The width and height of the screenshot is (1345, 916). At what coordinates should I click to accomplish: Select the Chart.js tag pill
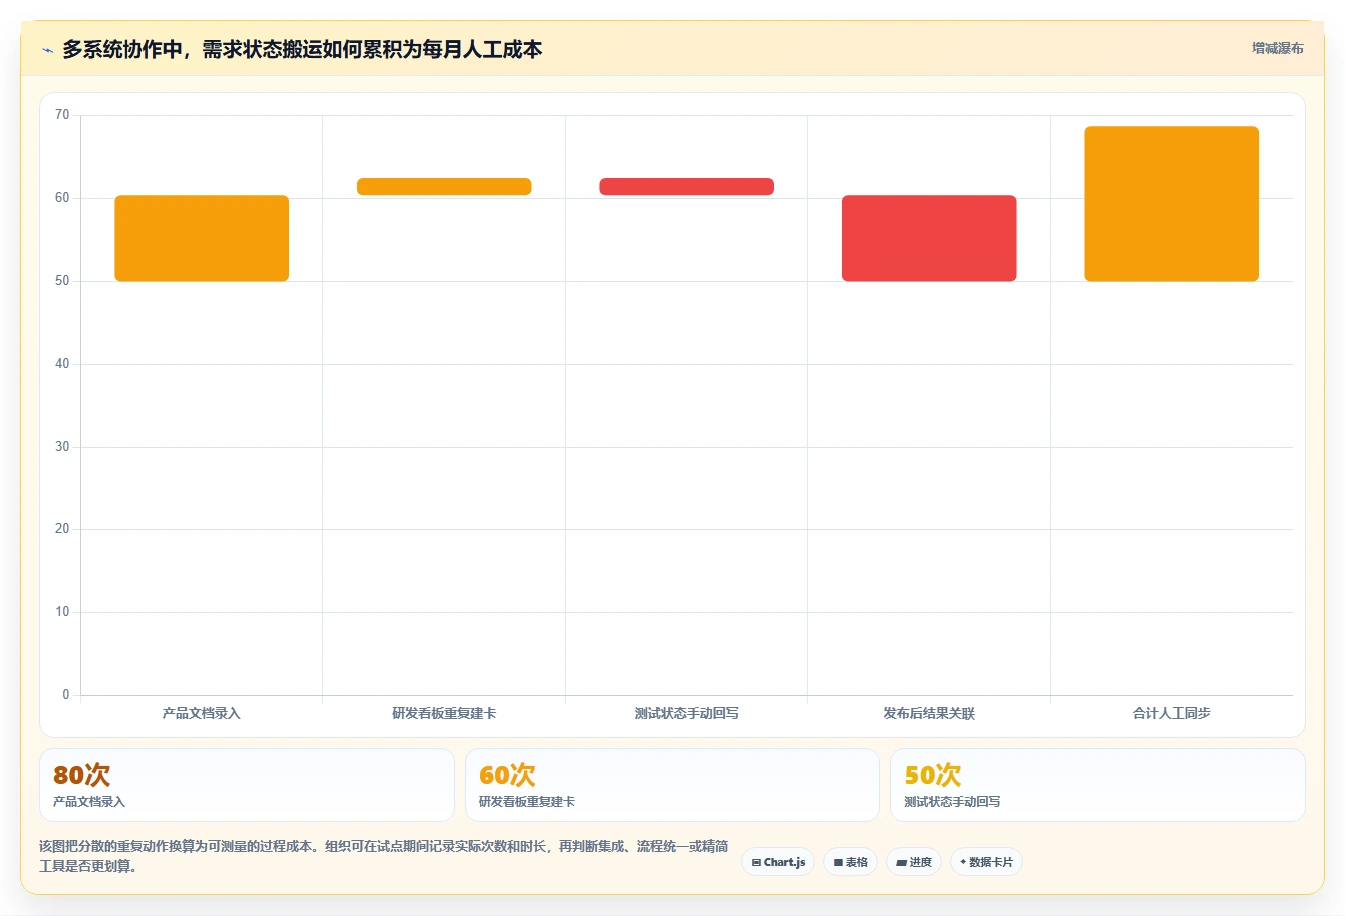click(x=778, y=862)
